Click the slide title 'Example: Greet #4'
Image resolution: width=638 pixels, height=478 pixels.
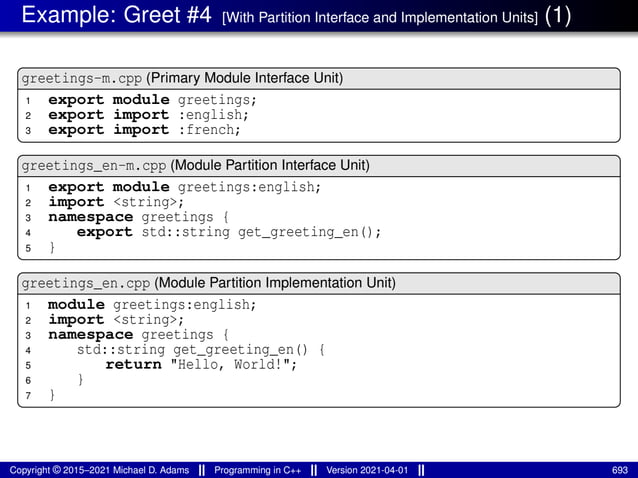tap(116, 15)
